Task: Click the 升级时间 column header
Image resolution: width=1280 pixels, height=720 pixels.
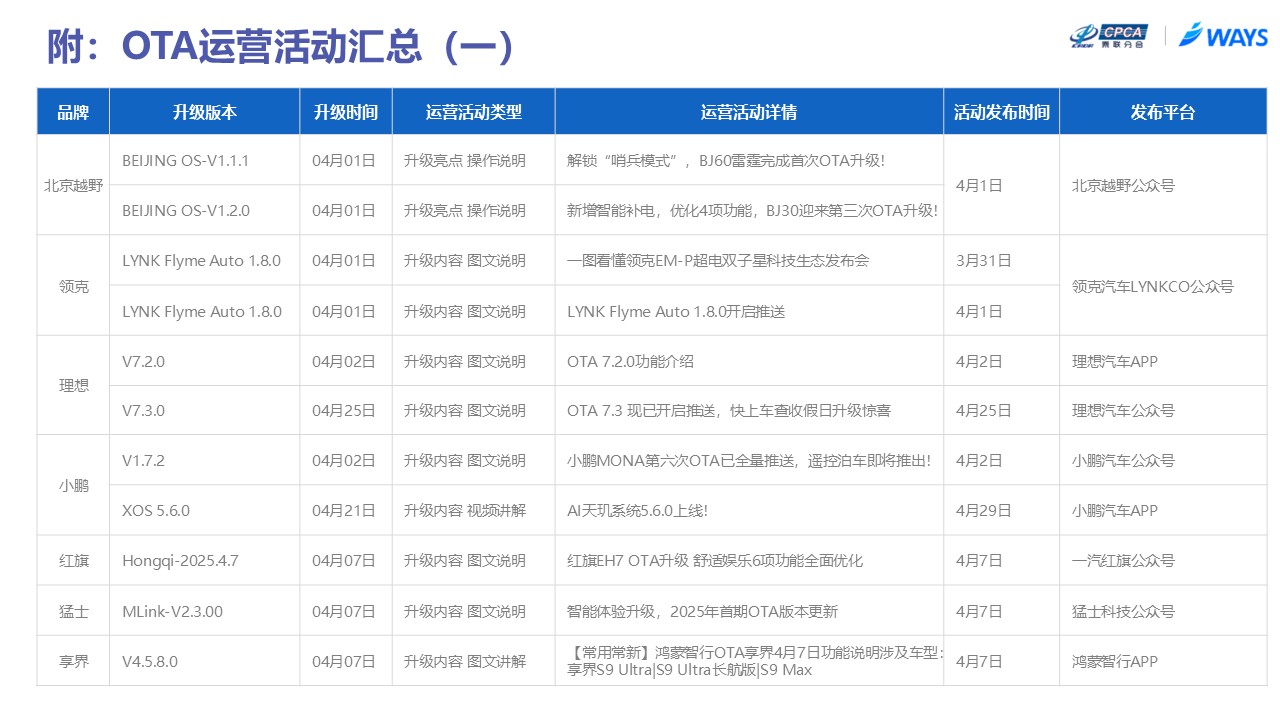Action: point(346,112)
